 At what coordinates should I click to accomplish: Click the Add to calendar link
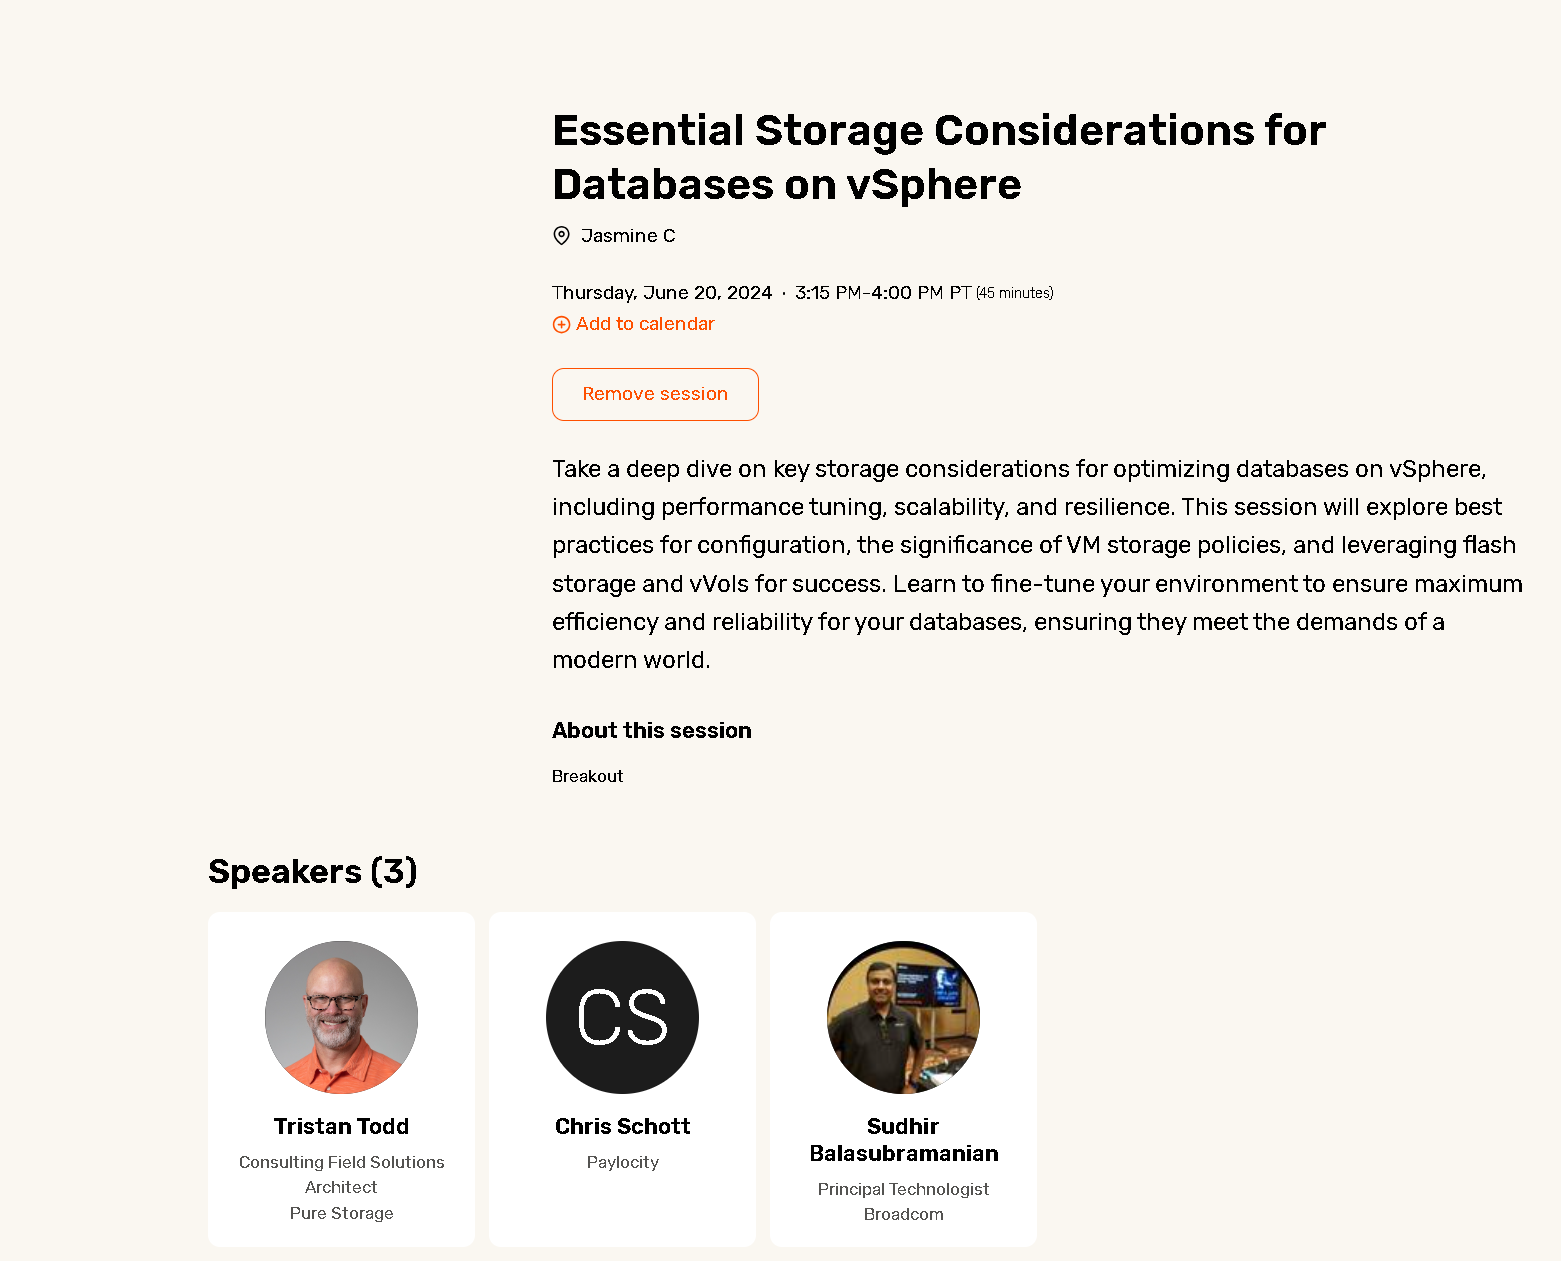pyautogui.click(x=645, y=324)
